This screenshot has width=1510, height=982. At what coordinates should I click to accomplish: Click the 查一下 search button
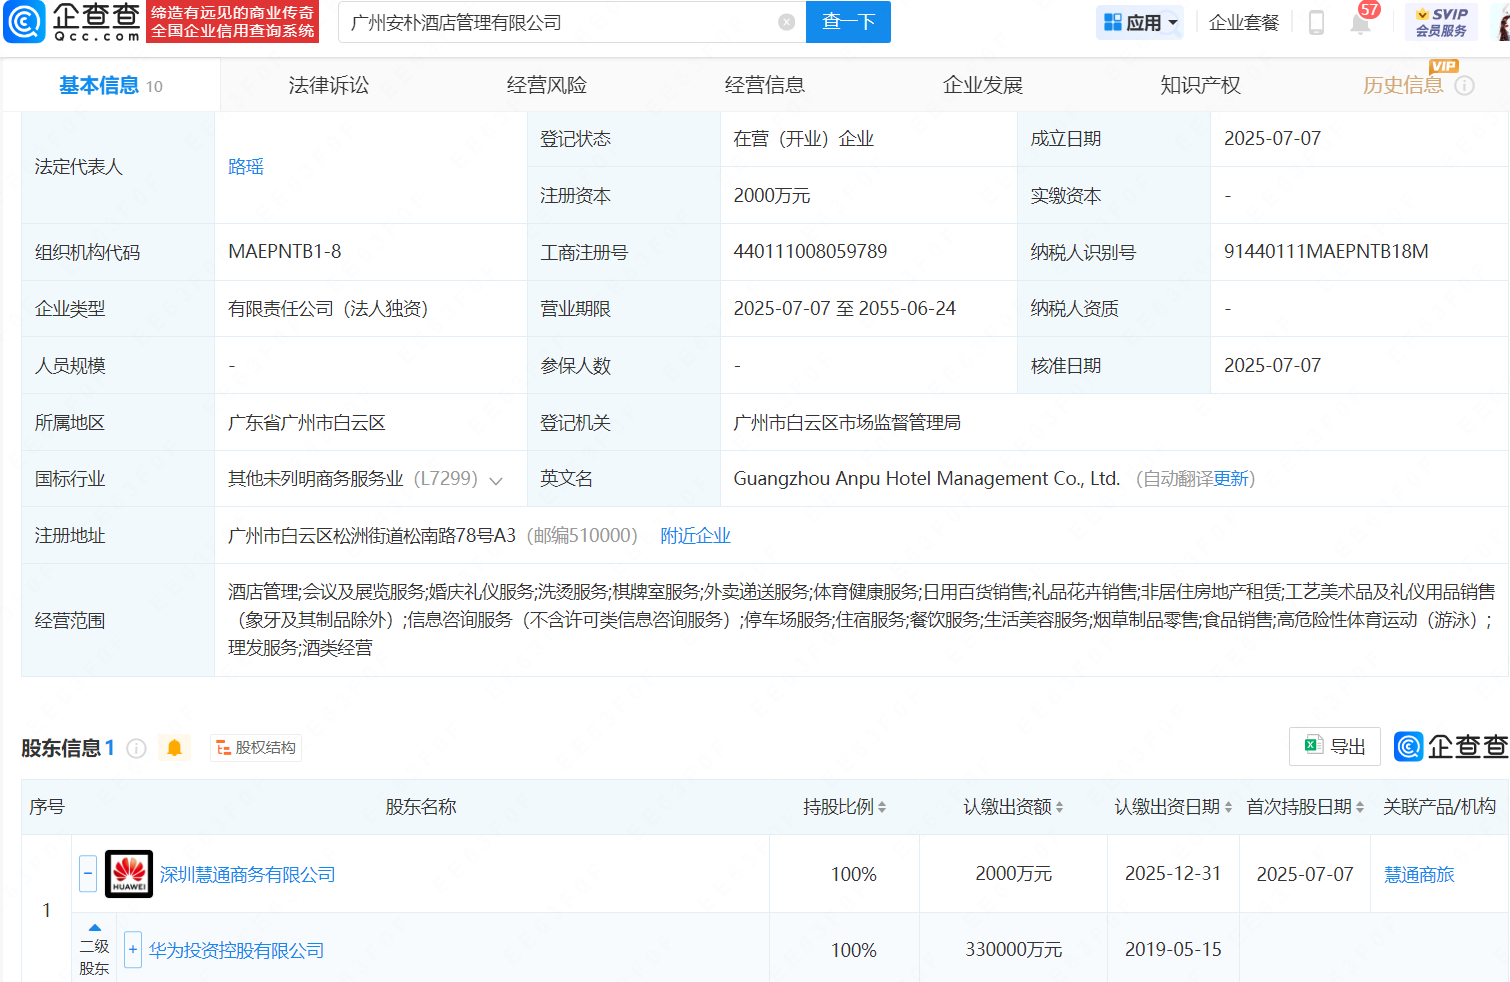pyautogui.click(x=848, y=22)
